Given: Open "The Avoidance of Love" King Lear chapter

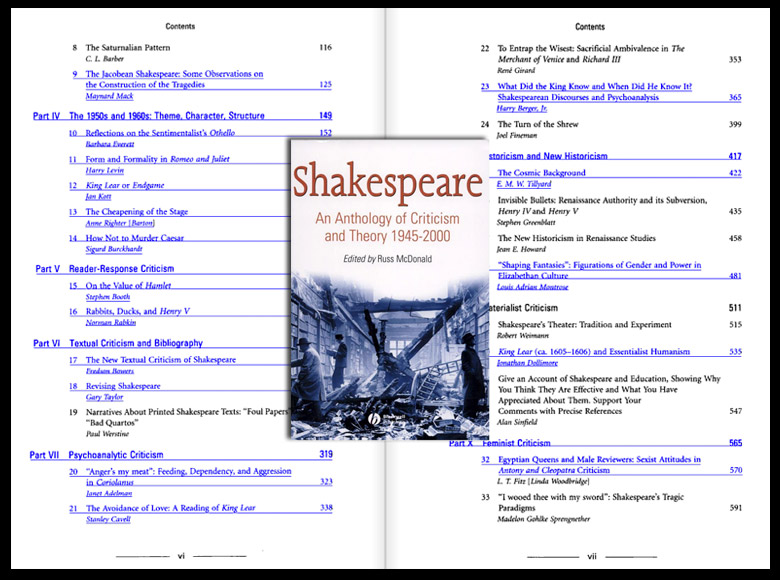Looking at the screenshot, I should (x=170, y=508).
